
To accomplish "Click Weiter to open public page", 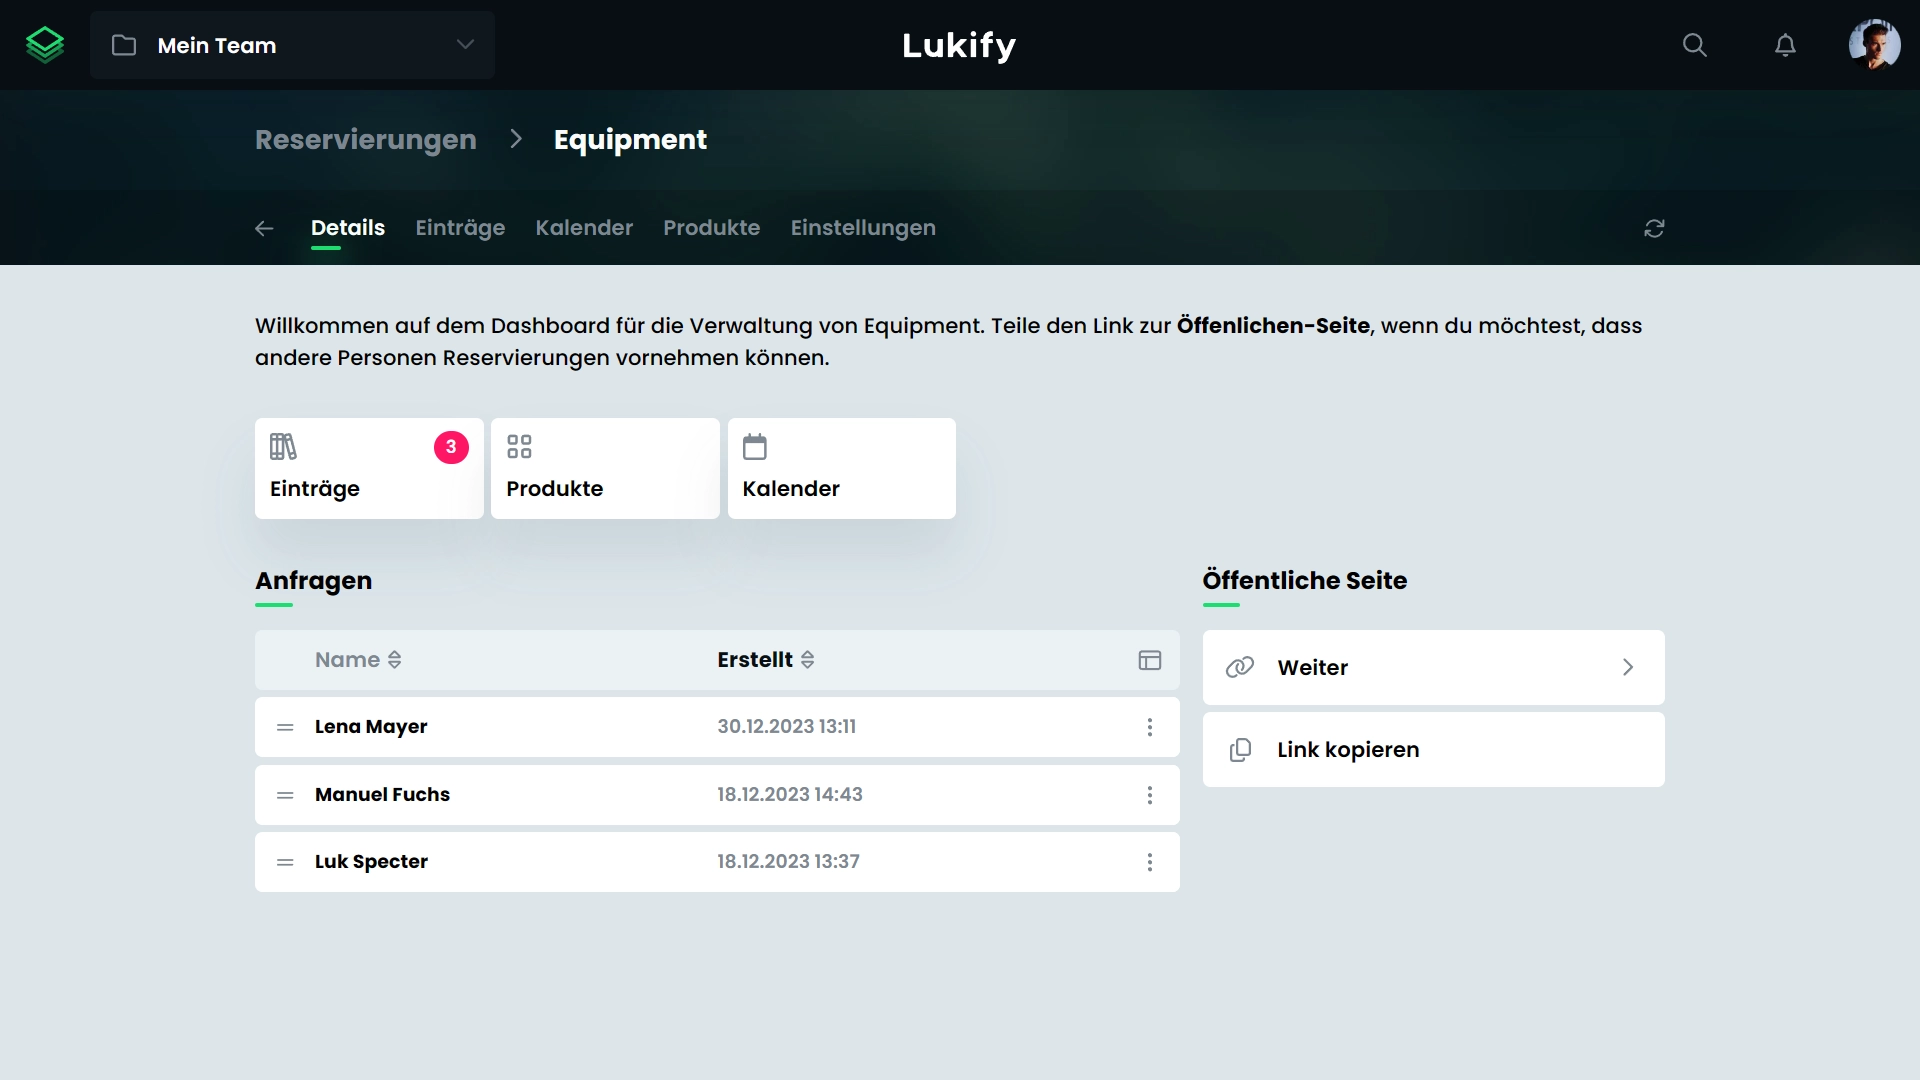I will click(1433, 667).
